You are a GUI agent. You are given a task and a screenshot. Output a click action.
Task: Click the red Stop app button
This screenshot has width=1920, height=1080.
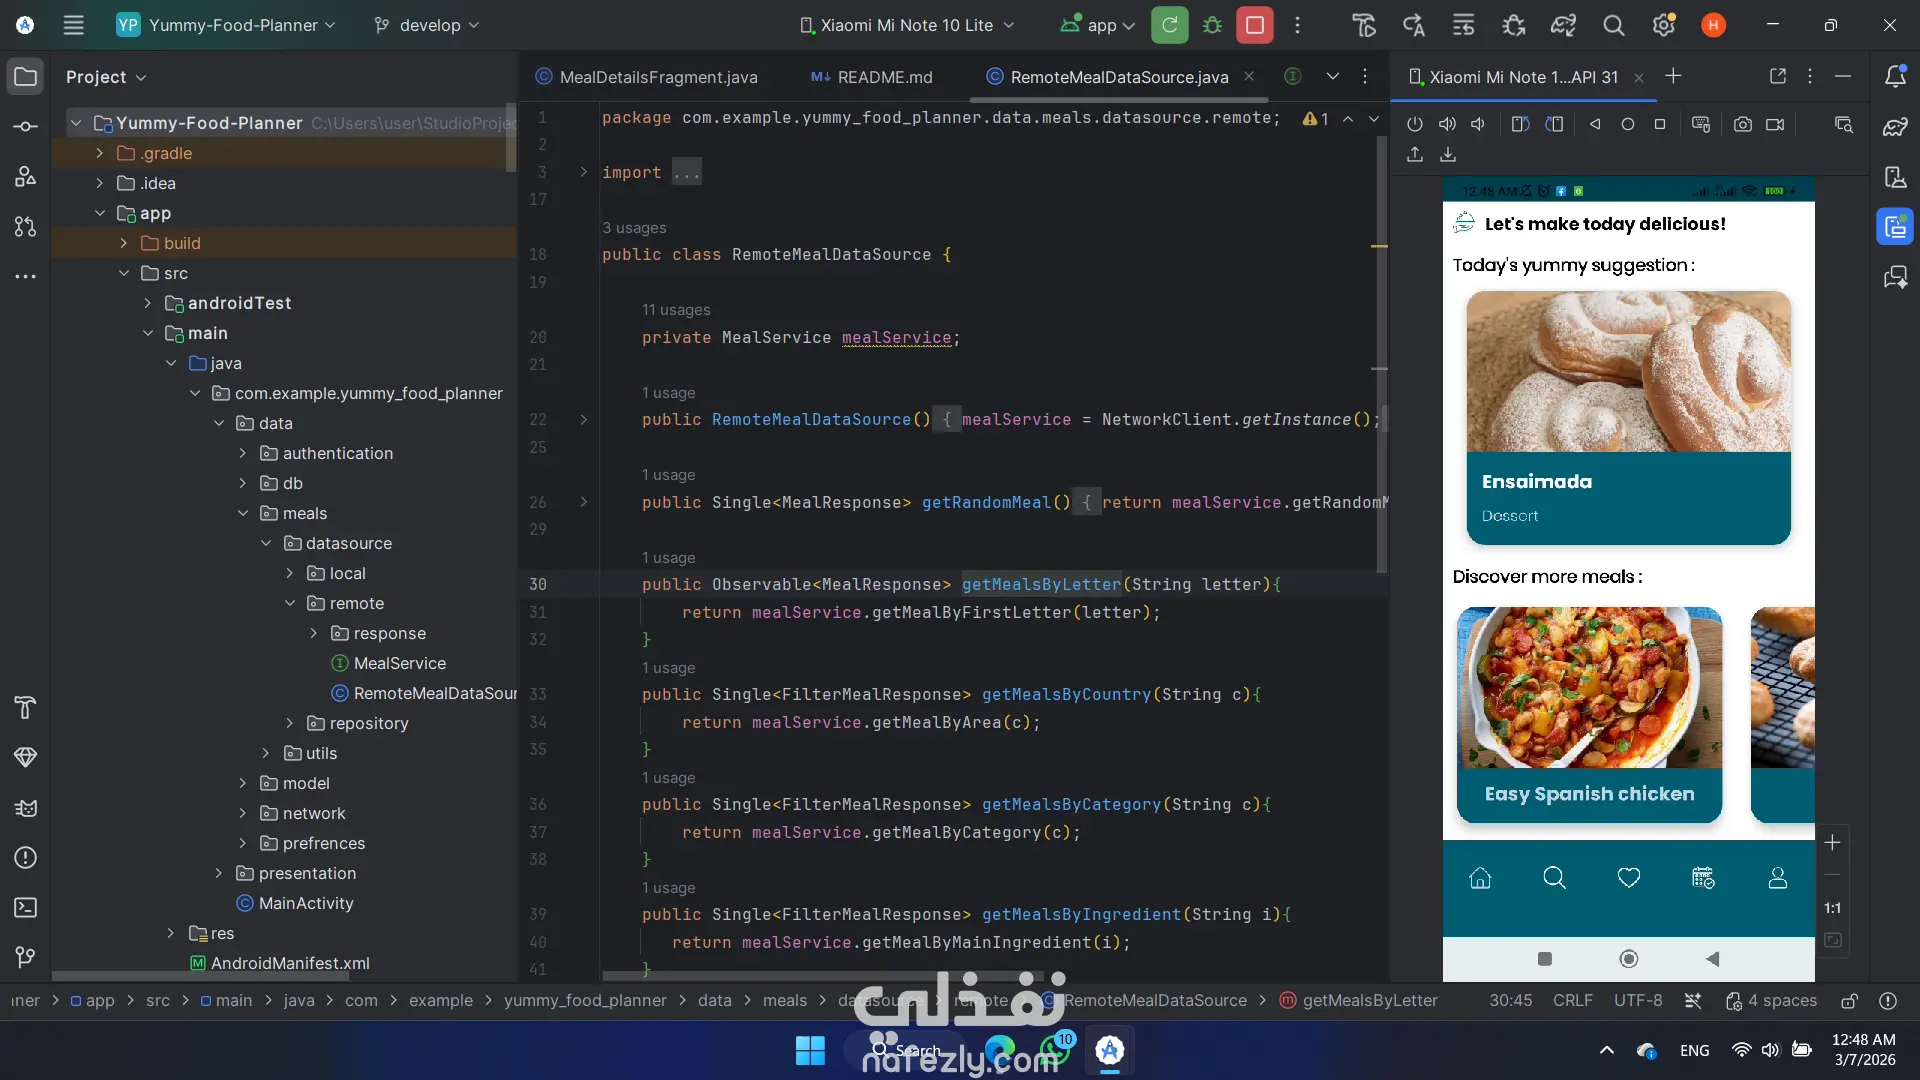[x=1254, y=25]
